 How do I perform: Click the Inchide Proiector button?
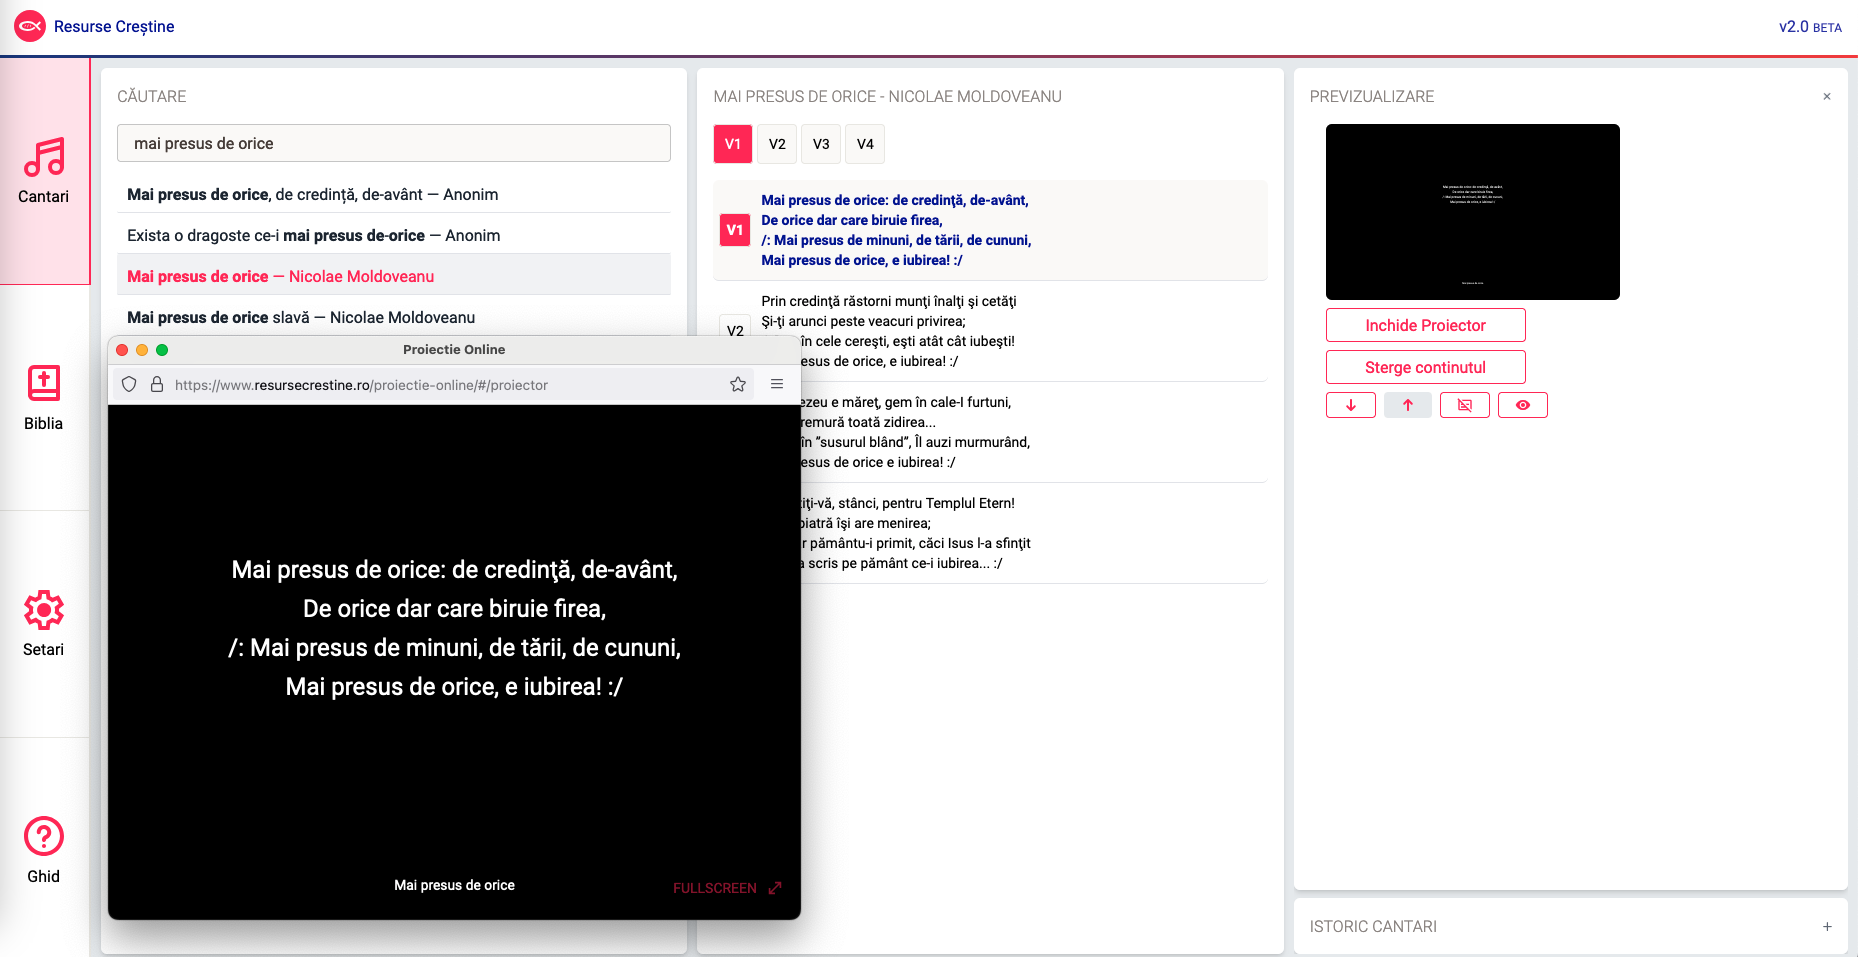click(1426, 325)
